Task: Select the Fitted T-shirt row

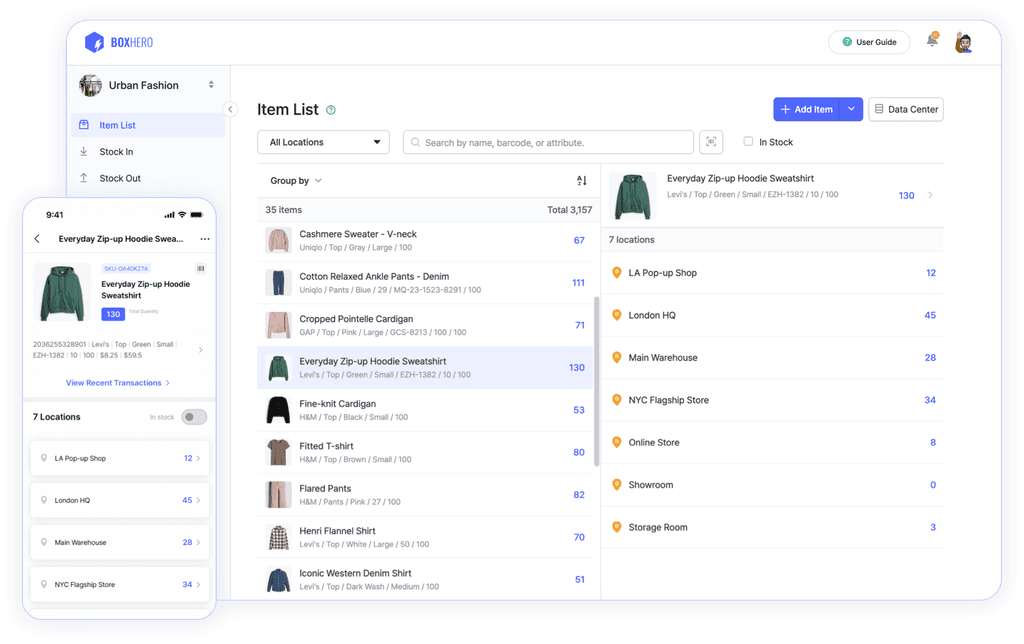Action: click(x=425, y=453)
